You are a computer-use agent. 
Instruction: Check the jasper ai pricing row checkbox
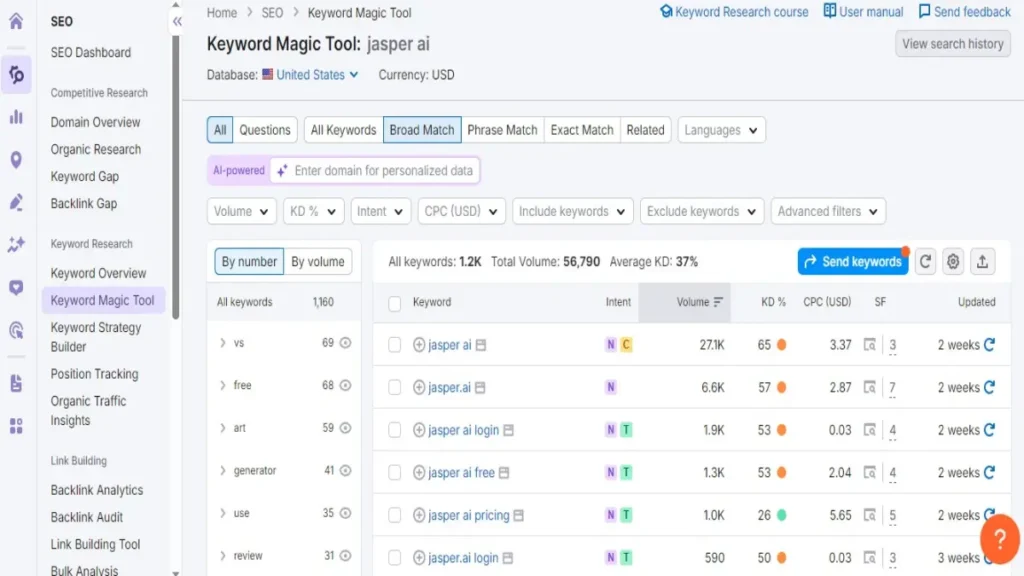click(x=394, y=515)
